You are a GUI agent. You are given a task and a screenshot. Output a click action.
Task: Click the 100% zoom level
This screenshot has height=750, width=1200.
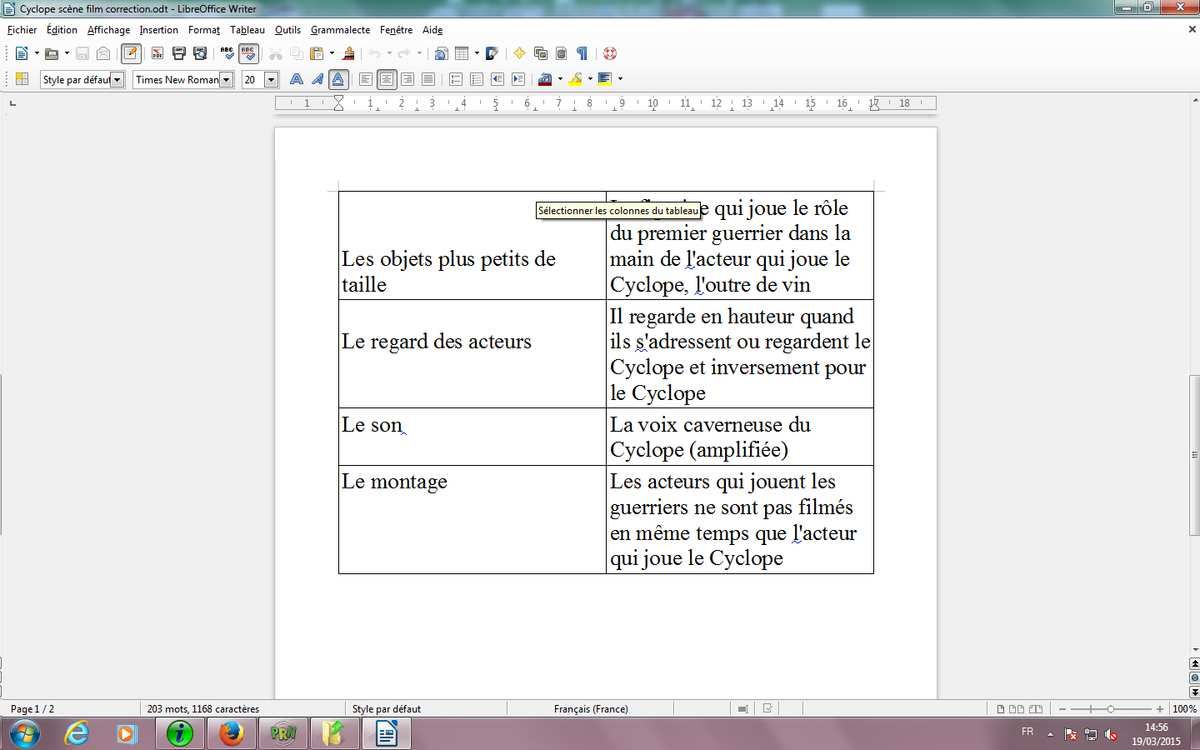[1184, 709]
